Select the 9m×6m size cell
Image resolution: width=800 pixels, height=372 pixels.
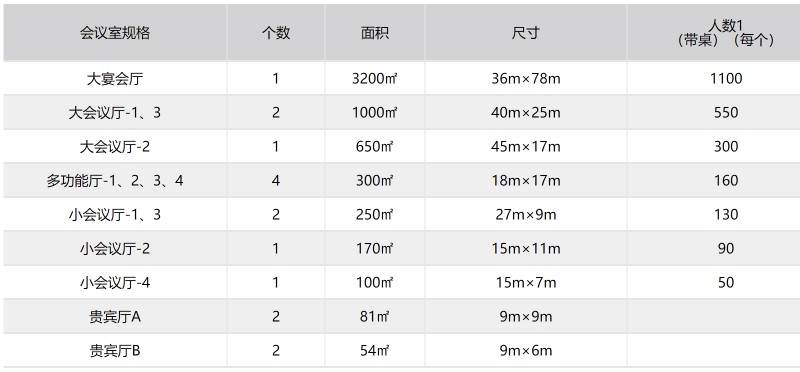[x=526, y=351]
